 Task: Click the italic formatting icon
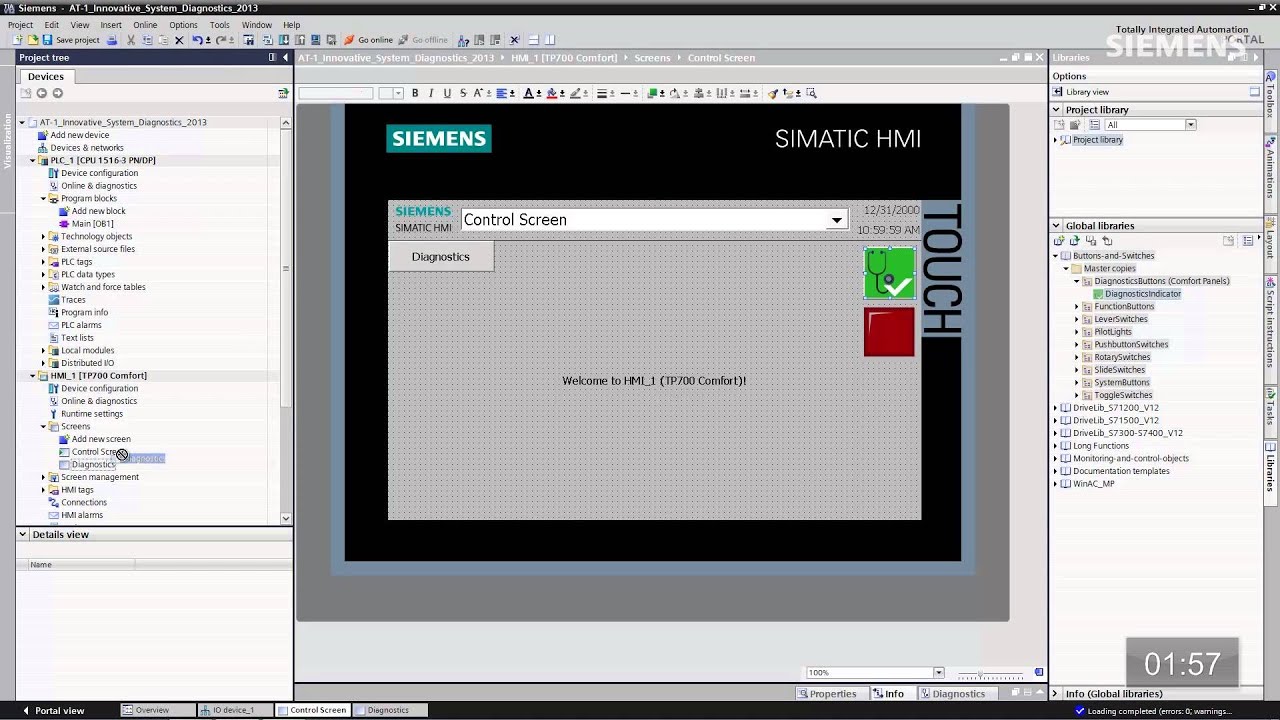(x=431, y=93)
